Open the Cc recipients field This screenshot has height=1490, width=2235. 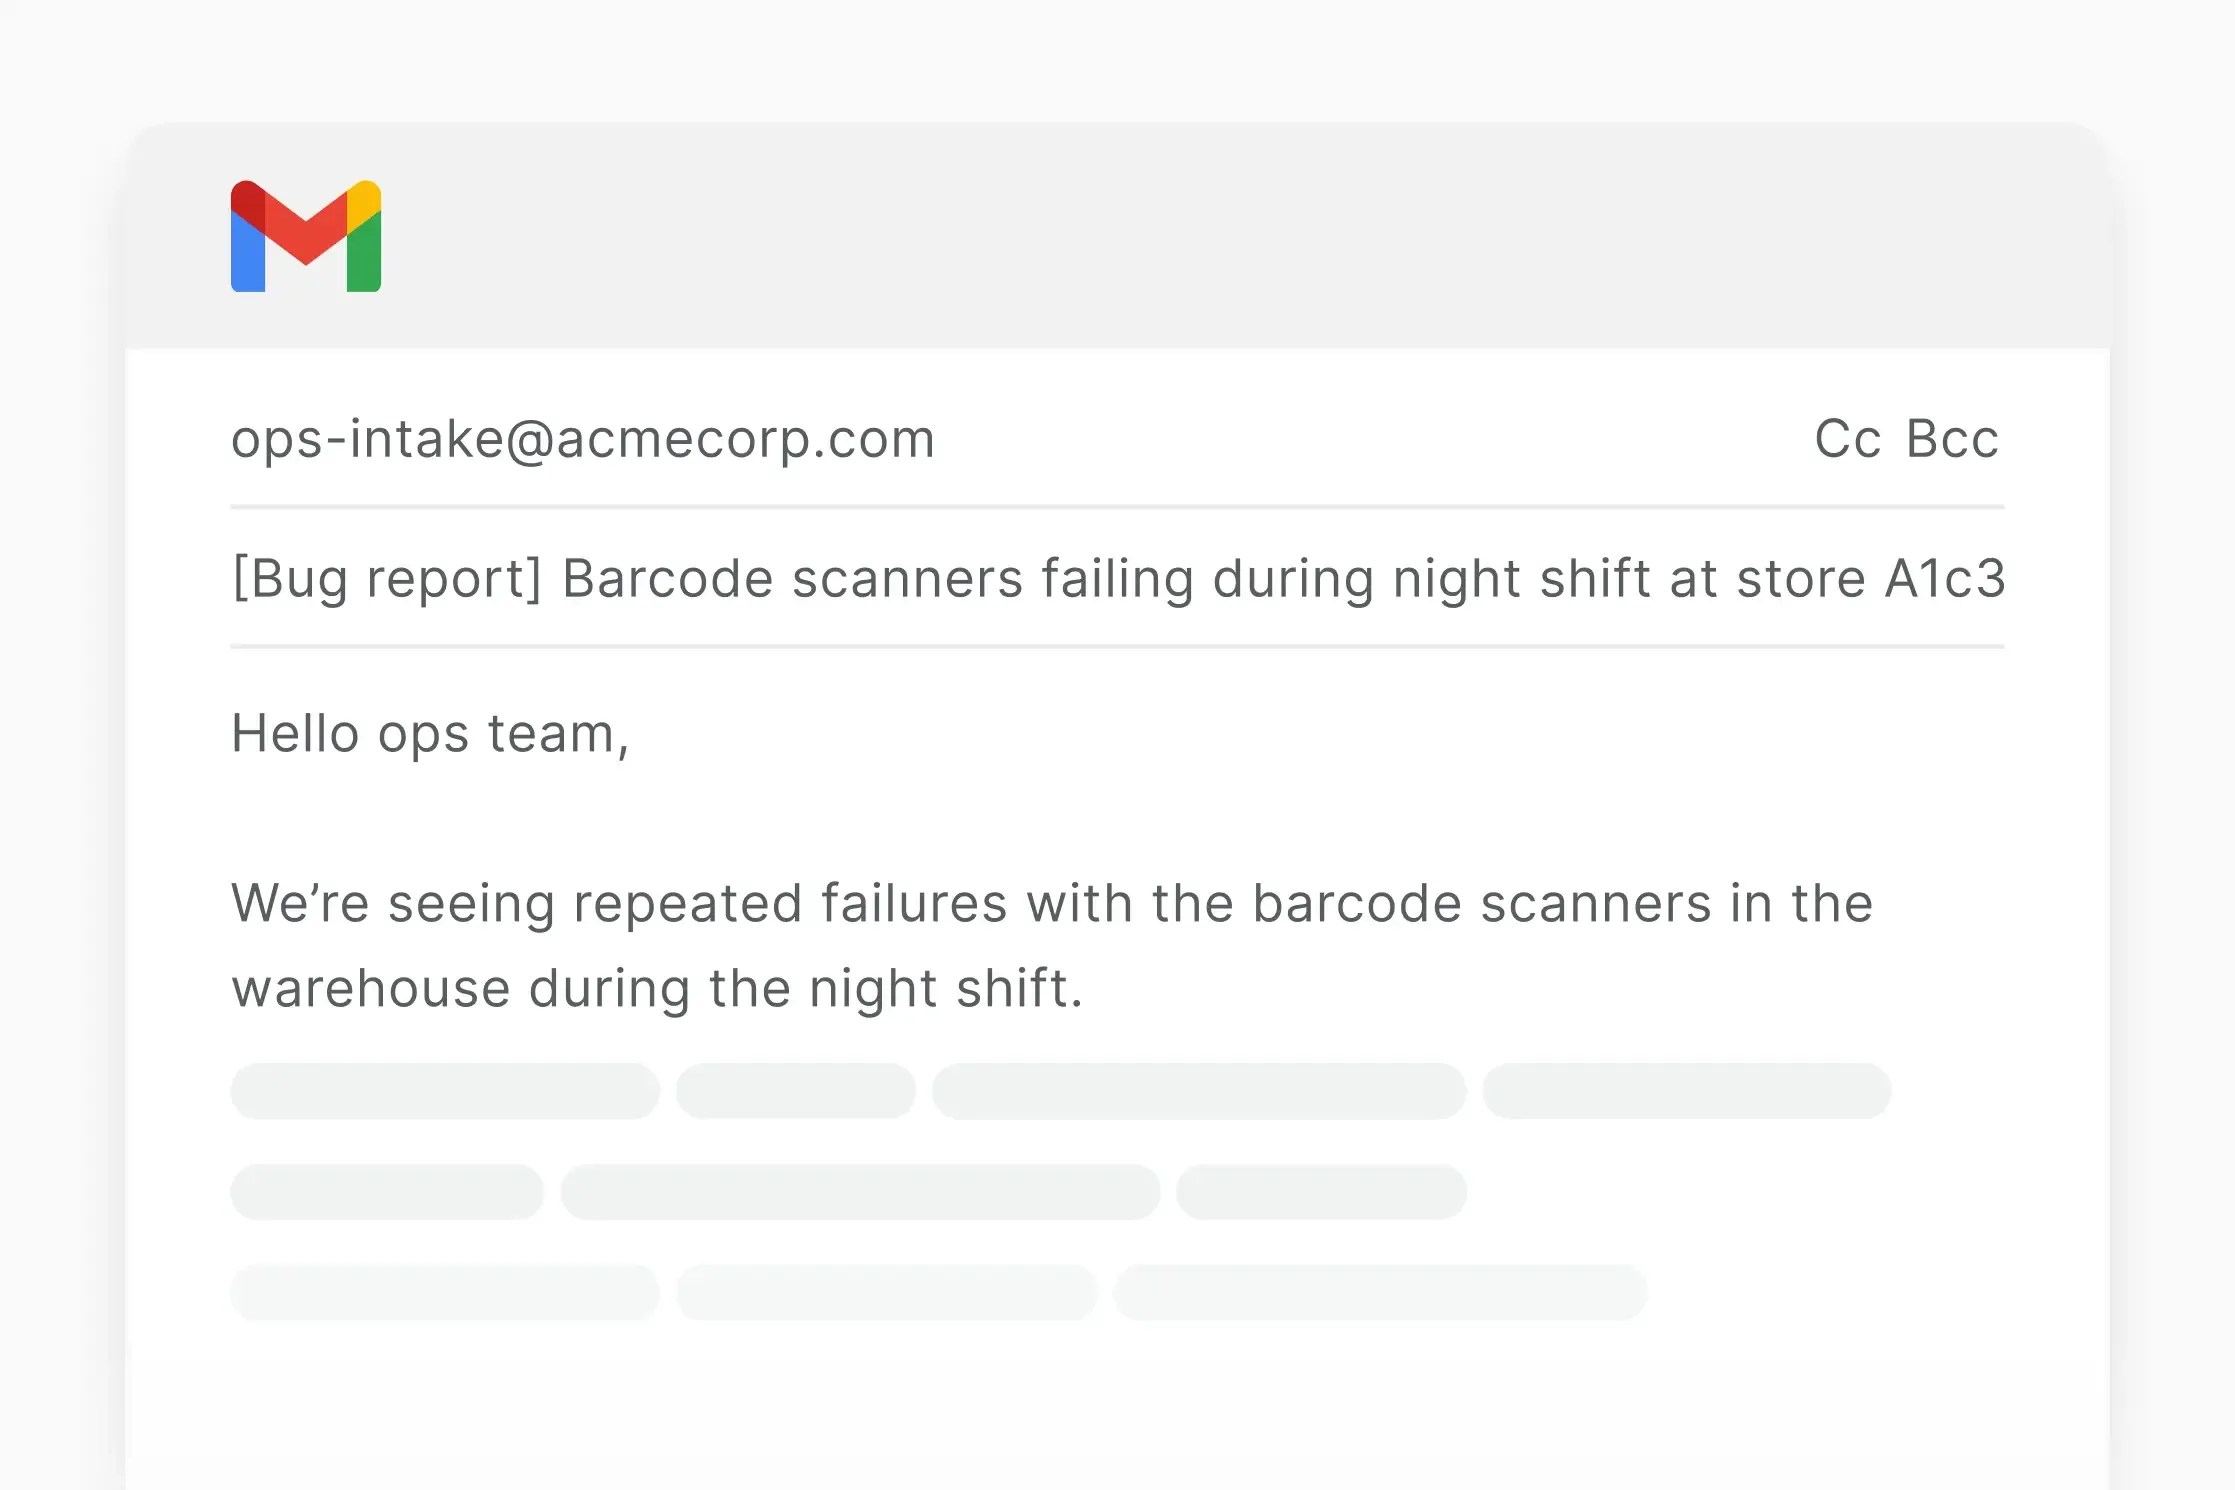point(1847,439)
